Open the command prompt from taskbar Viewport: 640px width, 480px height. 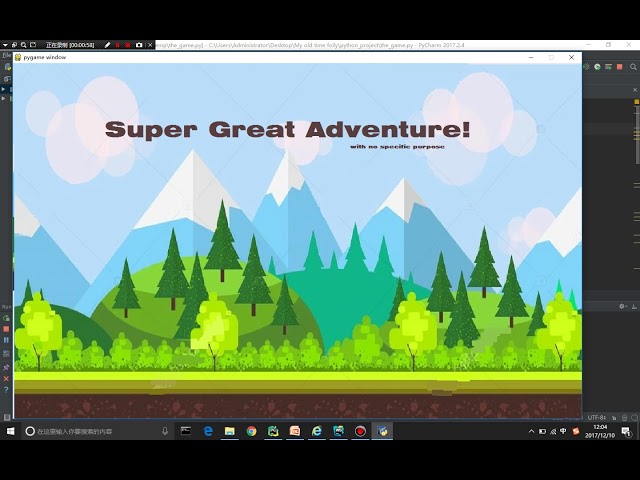point(186,431)
